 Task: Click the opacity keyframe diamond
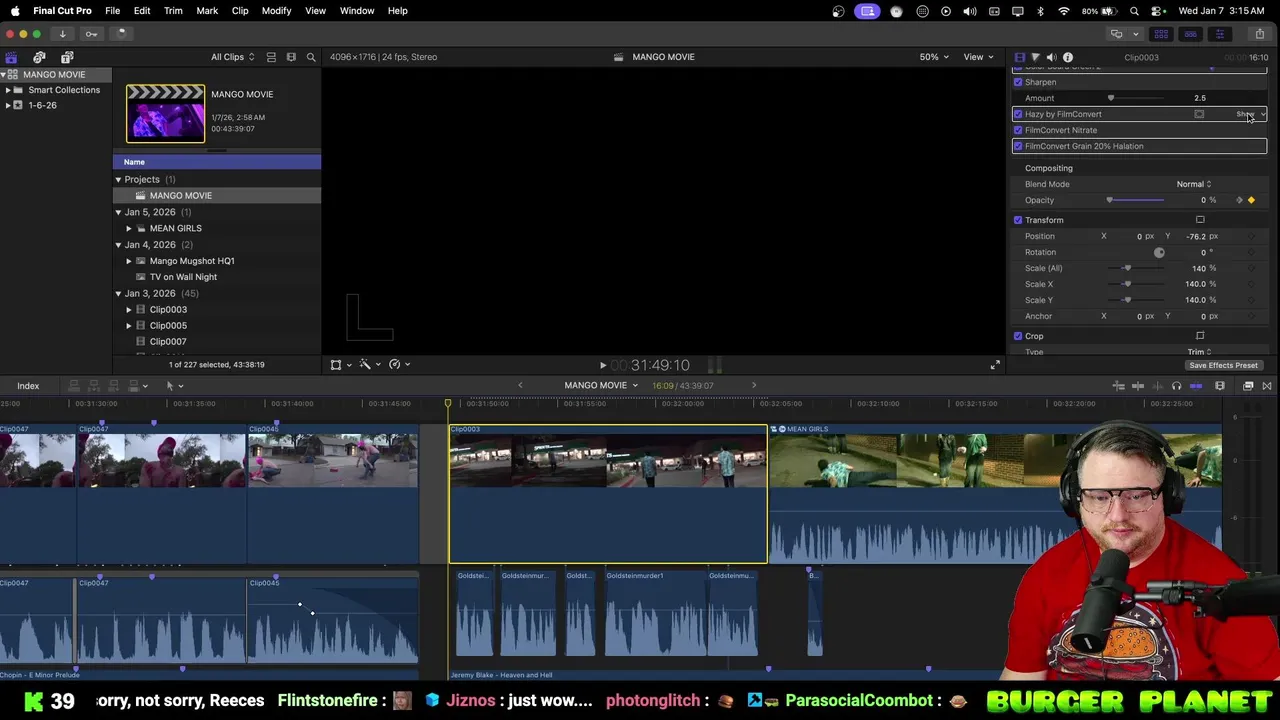[x=1251, y=200]
